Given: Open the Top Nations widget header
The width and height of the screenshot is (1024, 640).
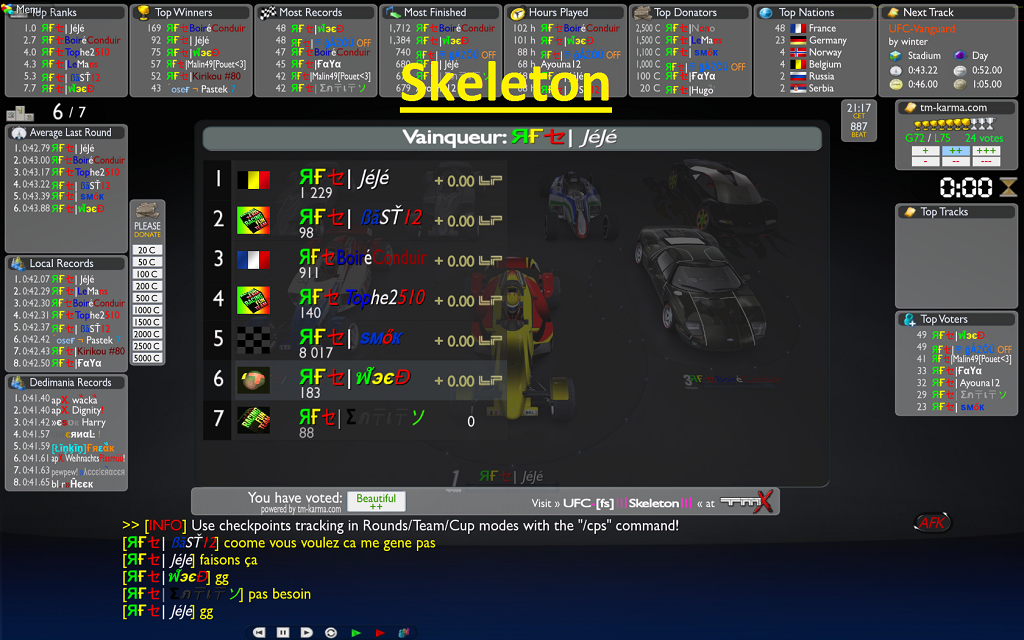Looking at the screenshot, I should (815, 12).
